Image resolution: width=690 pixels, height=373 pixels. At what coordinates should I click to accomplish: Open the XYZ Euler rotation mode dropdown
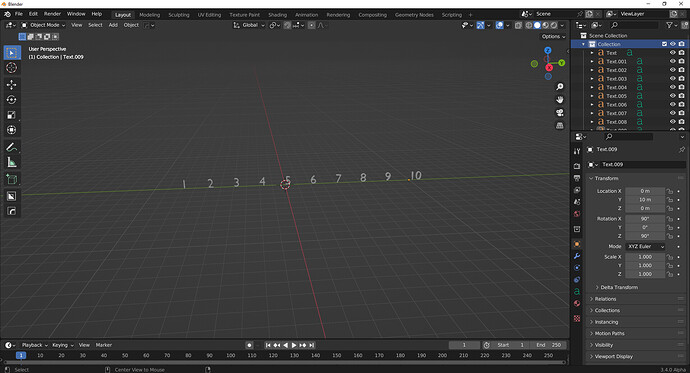[x=646, y=247]
